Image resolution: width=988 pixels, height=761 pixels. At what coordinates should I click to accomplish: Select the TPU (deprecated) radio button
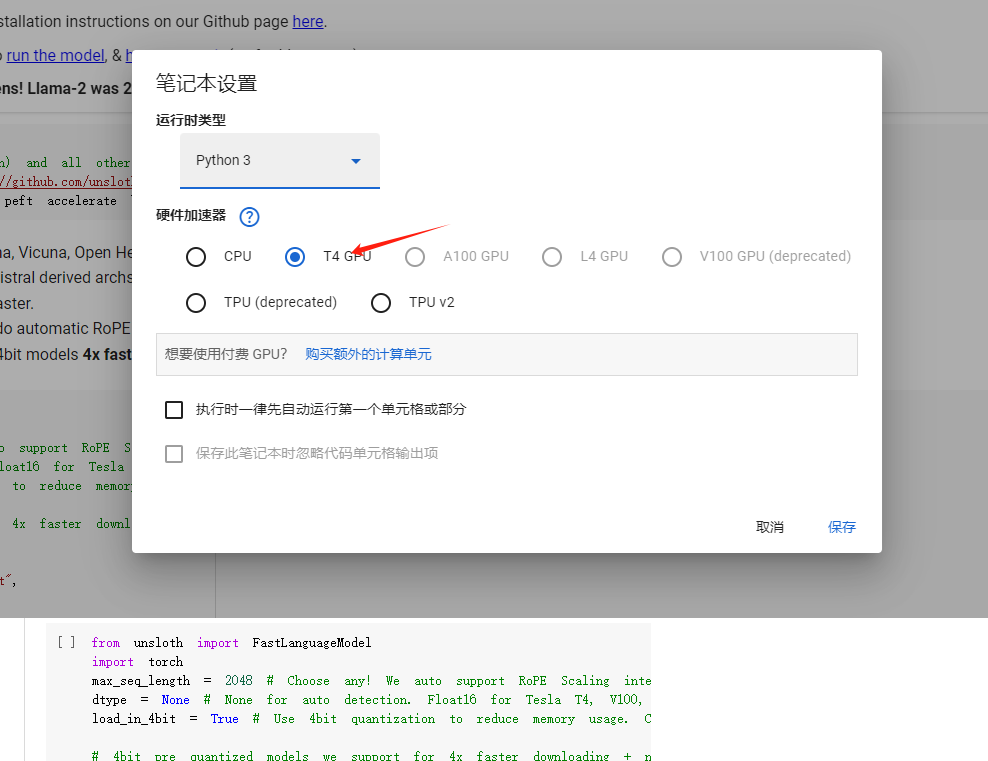[196, 302]
